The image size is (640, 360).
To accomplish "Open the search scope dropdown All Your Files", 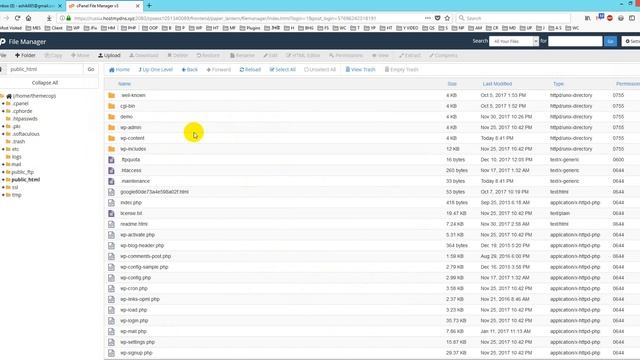I will [x=513, y=41].
